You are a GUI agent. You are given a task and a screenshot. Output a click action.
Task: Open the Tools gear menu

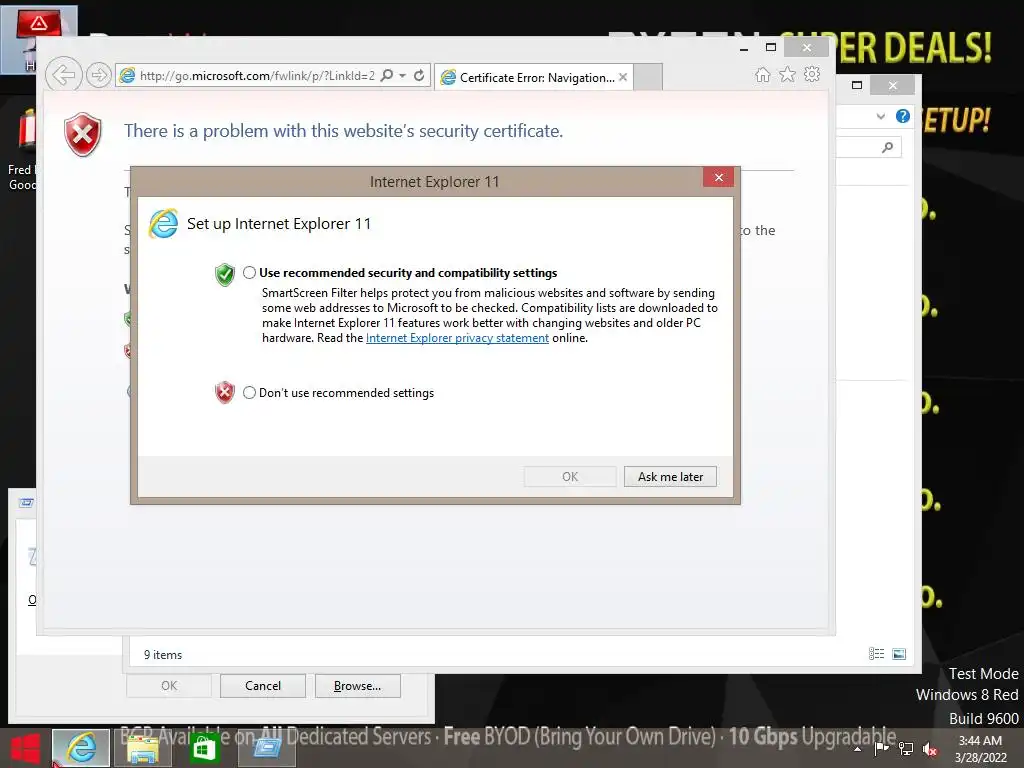click(x=812, y=74)
